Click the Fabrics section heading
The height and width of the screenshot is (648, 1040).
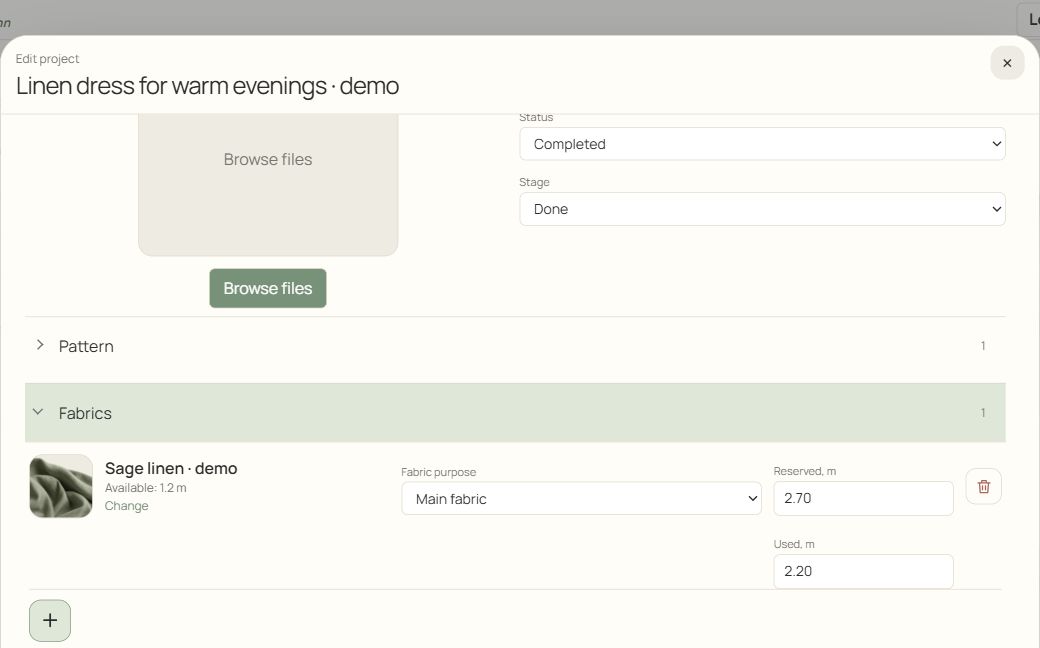tap(85, 413)
